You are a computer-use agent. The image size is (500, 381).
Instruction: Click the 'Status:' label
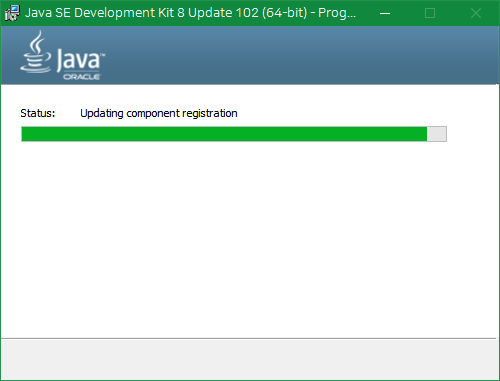tap(38, 113)
